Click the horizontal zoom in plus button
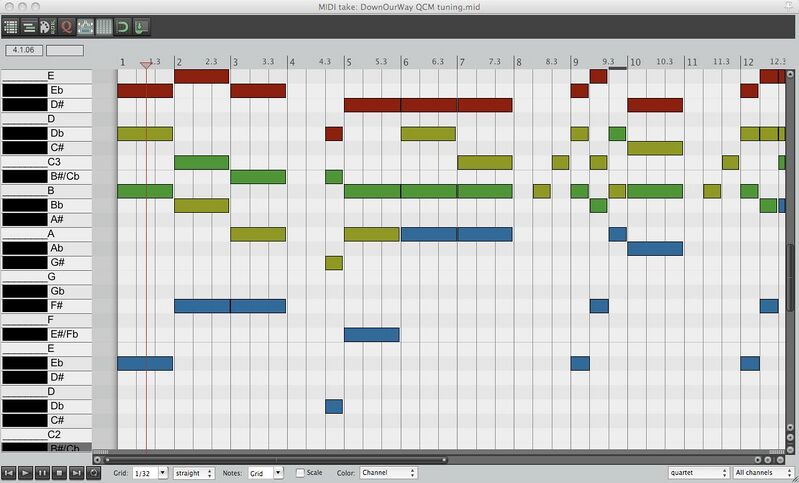The width and height of the screenshot is (799, 483). pos(768,460)
